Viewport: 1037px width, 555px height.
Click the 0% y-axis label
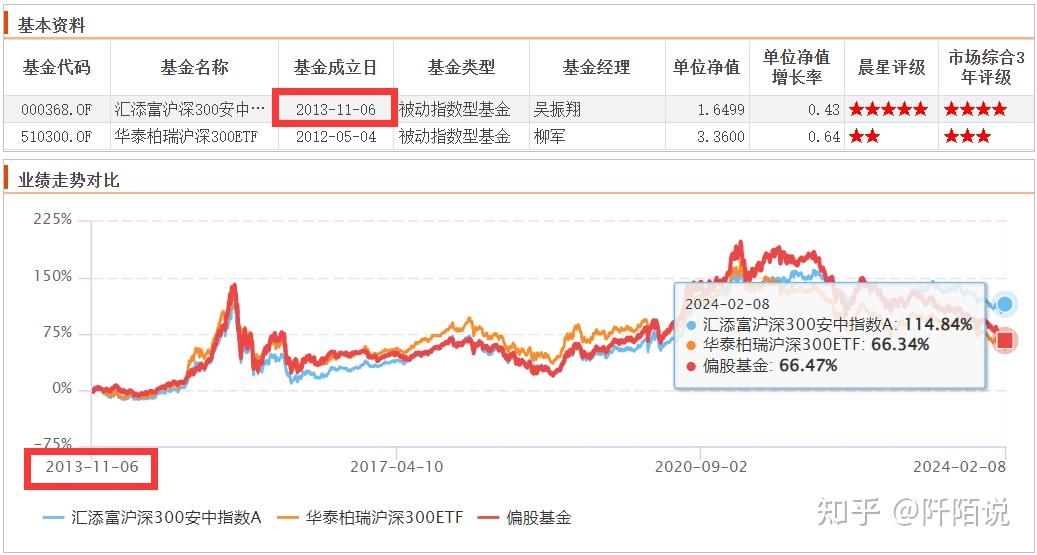point(62,389)
